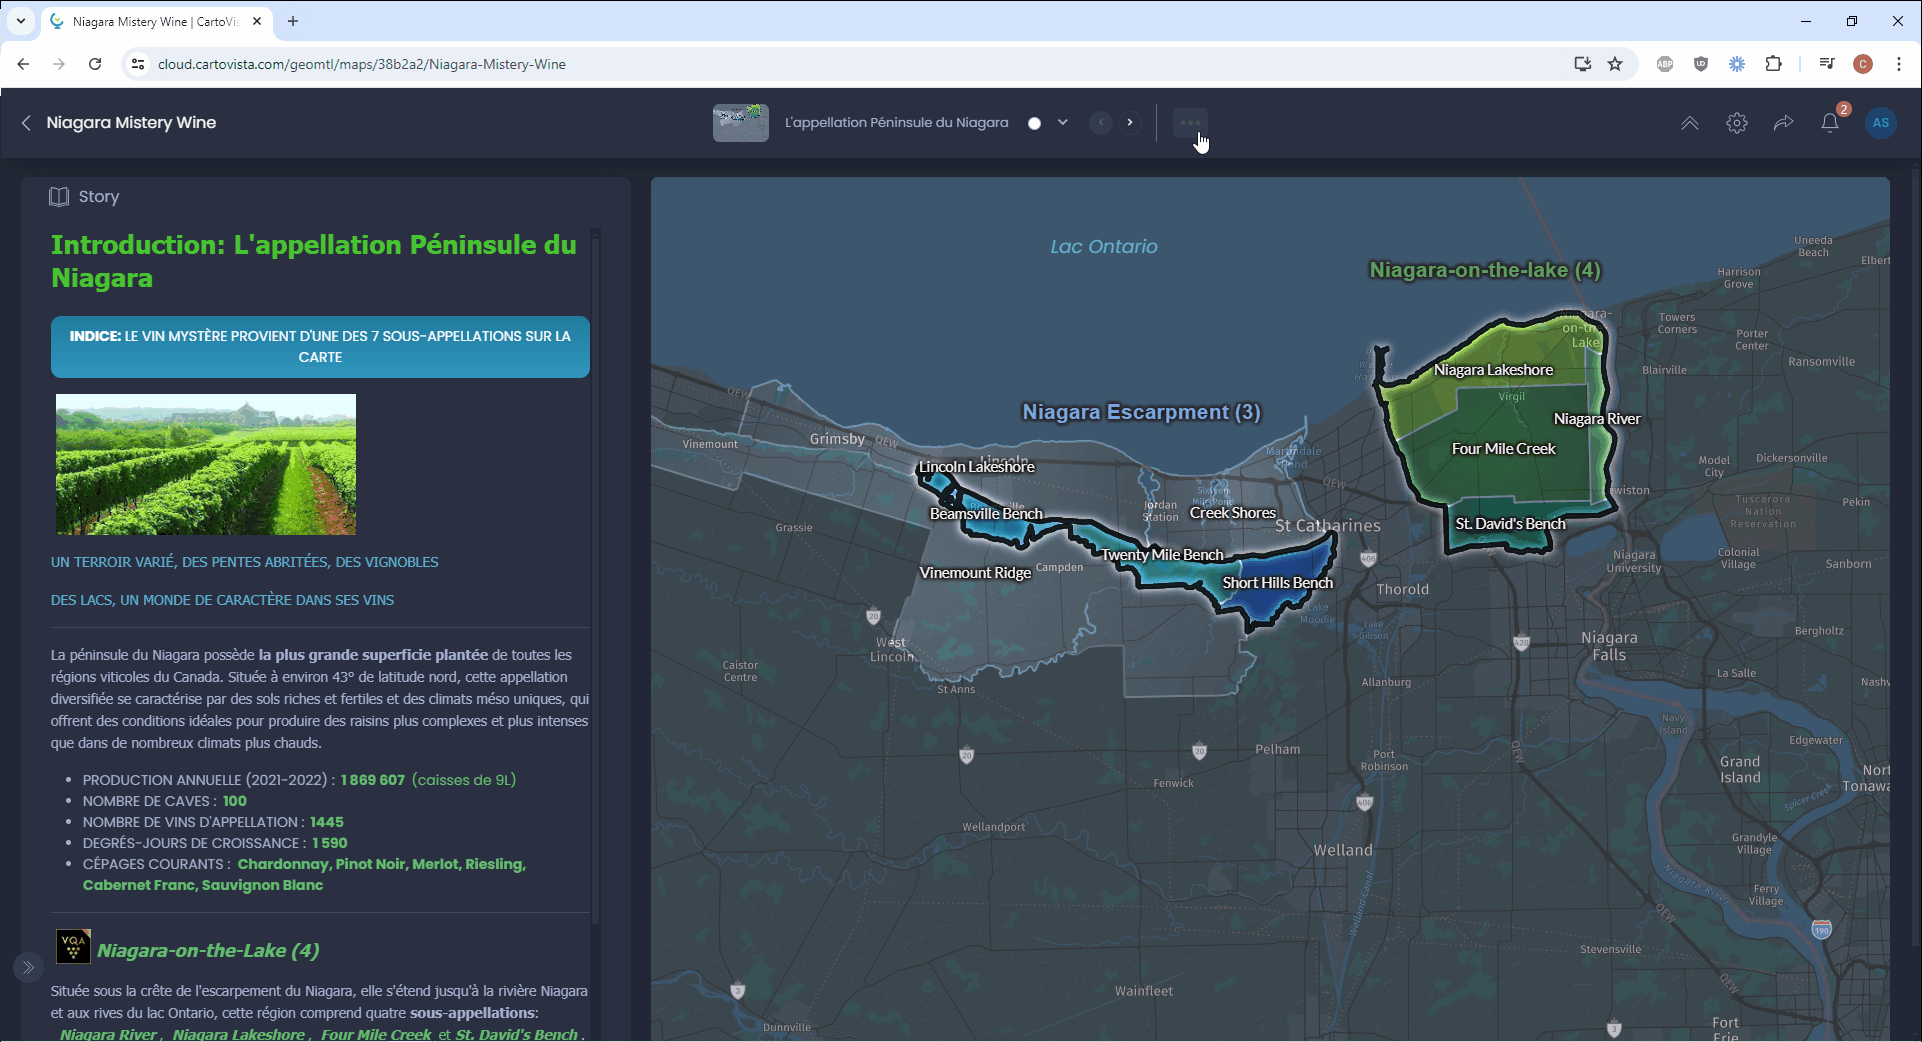Advance to the next story slide

tap(1130, 122)
